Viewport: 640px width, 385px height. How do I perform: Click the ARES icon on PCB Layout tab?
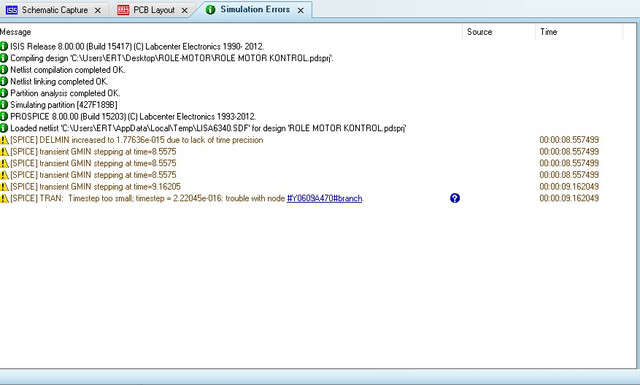click(123, 10)
